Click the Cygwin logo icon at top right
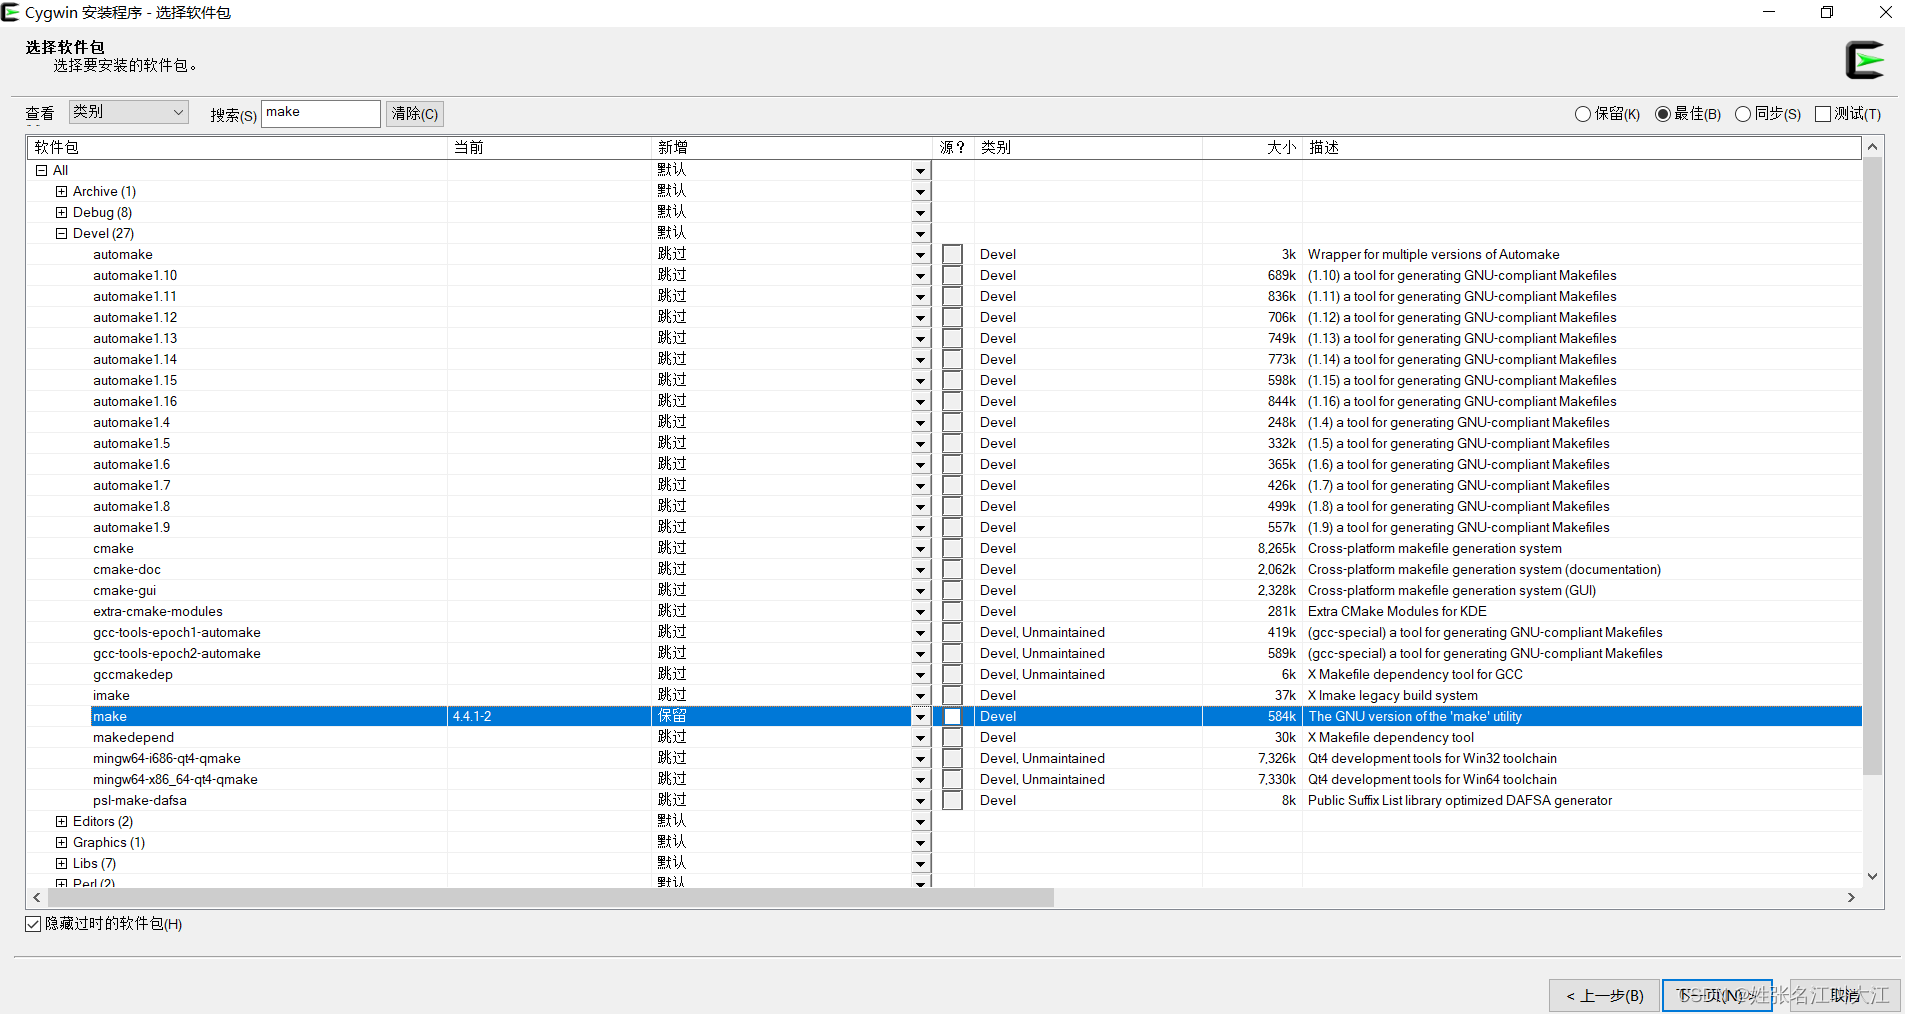 tap(1866, 59)
